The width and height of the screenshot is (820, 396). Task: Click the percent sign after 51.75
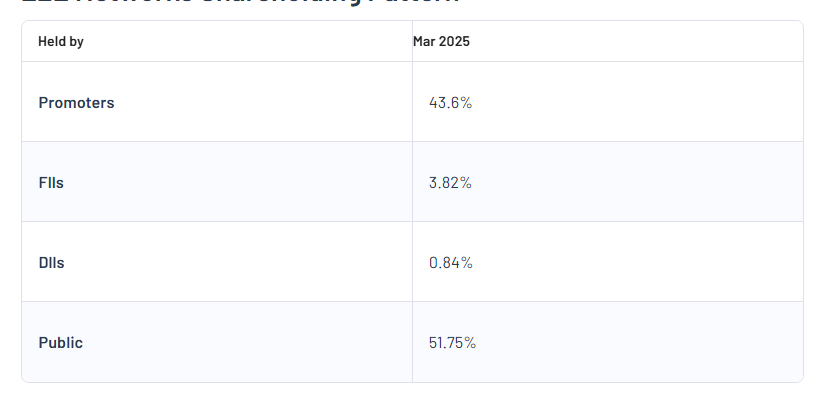[x=470, y=343]
